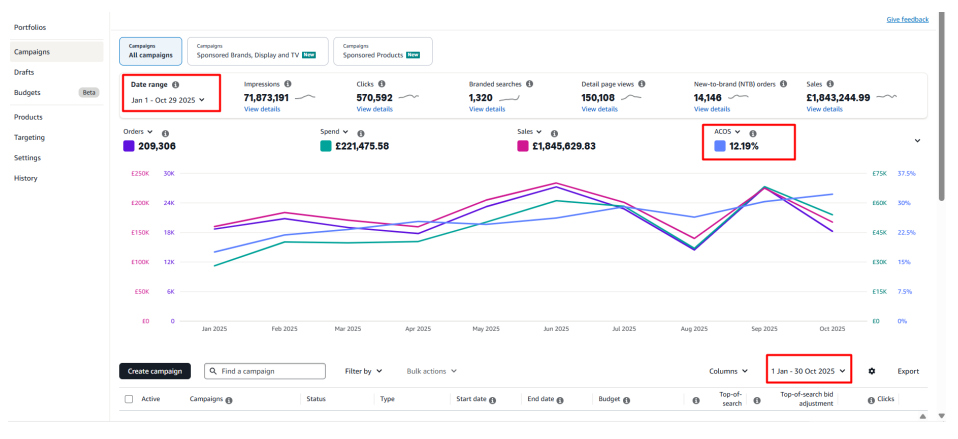
Task: Expand the Columns dropdown
Action: pos(728,371)
